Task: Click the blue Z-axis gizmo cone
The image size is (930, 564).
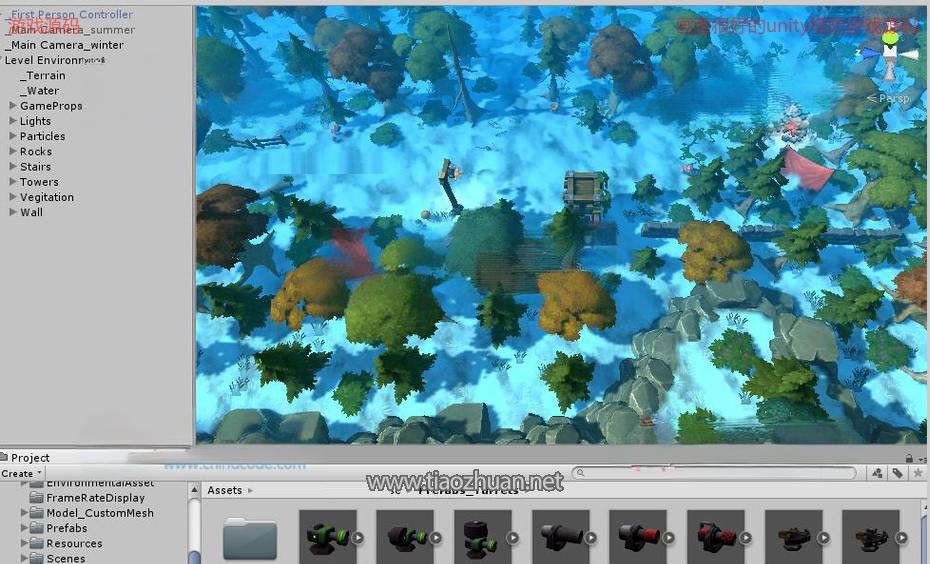Action: (x=871, y=53)
